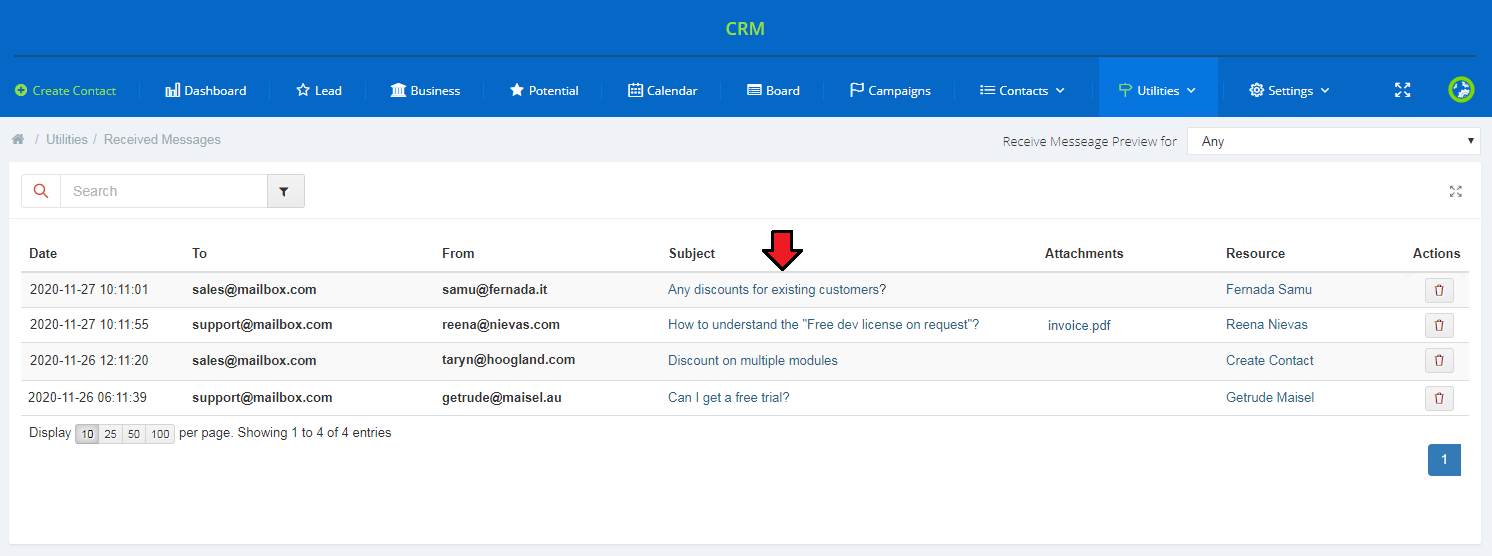Image resolution: width=1492 pixels, height=556 pixels.
Task: Click the getrude@maisel.au sender cell
Action: coord(502,398)
